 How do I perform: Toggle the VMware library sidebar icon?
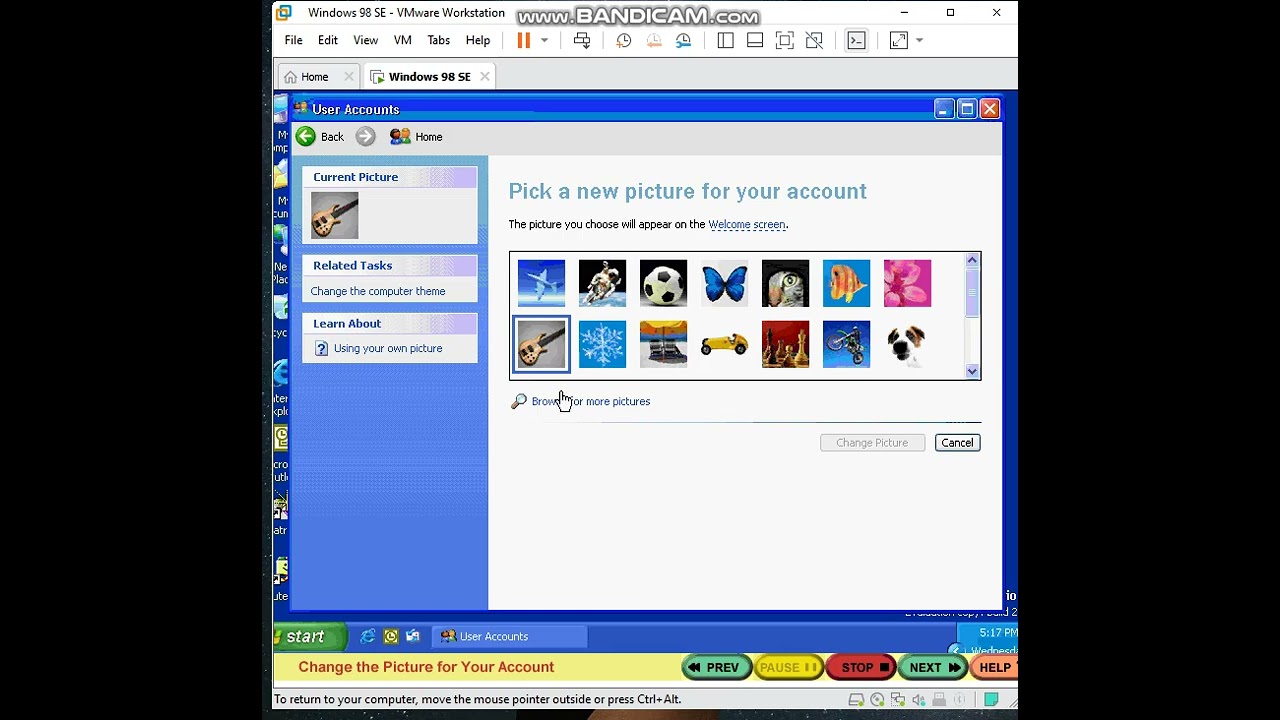pyautogui.click(x=725, y=40)
